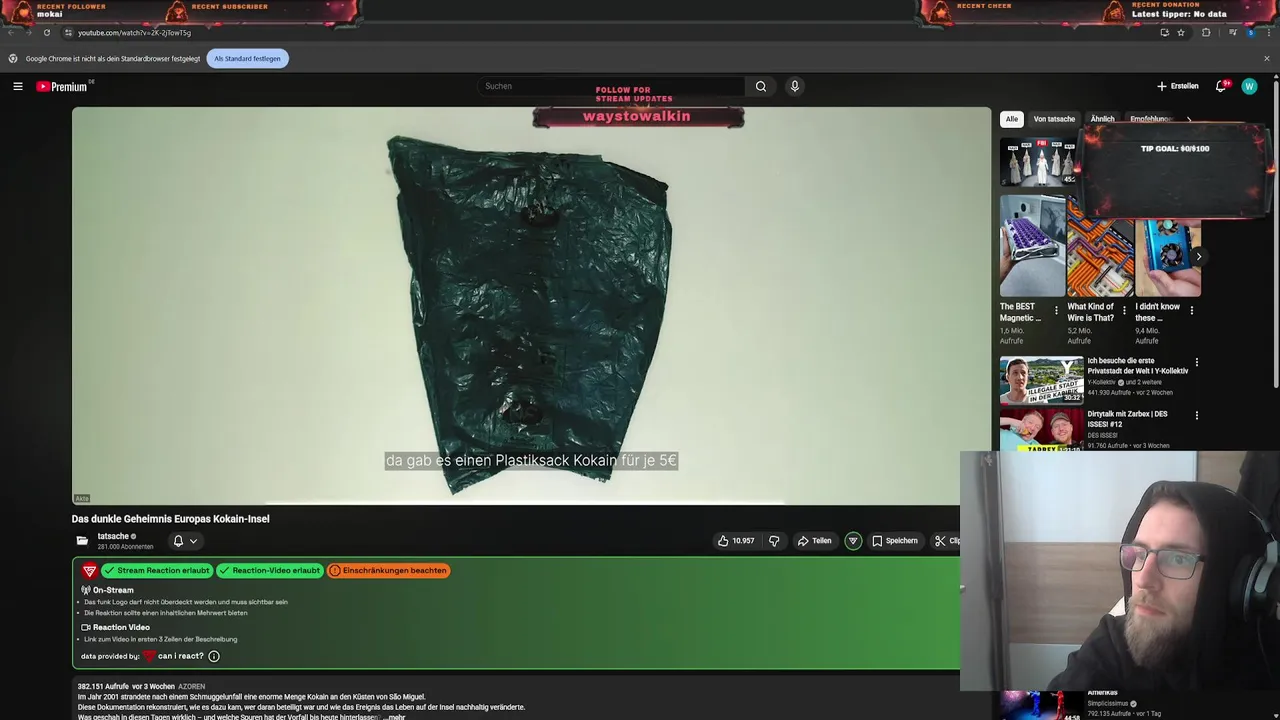Open options for I didn't know short
The image size is (1280, 720).
coord(1191,311)
